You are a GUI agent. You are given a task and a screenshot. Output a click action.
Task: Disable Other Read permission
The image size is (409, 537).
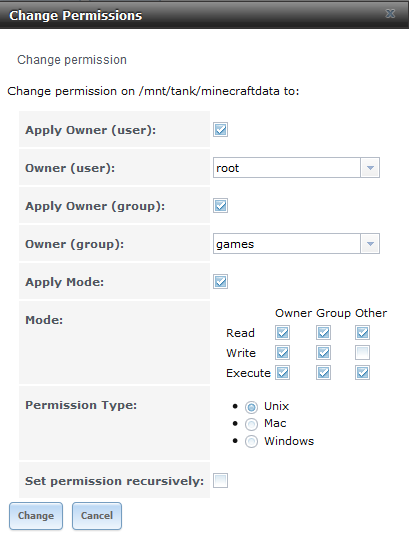pos(362,333)
